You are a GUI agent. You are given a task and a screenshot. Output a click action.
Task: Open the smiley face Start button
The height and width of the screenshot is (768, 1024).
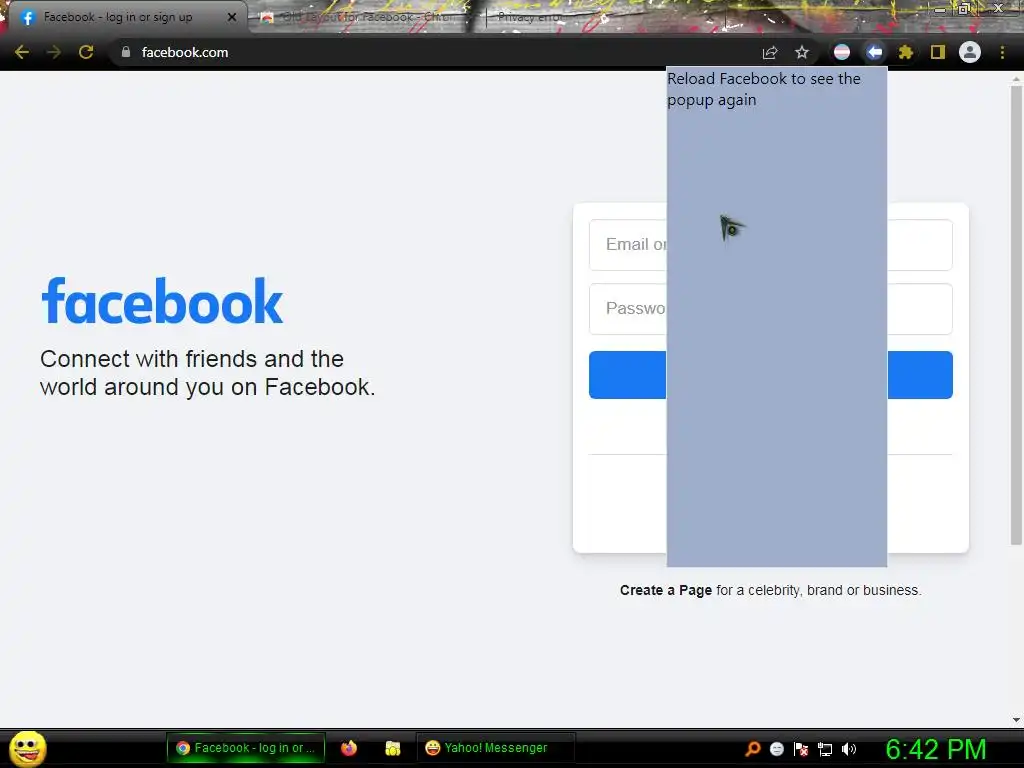pyautogui.click(x=27, y=748)
